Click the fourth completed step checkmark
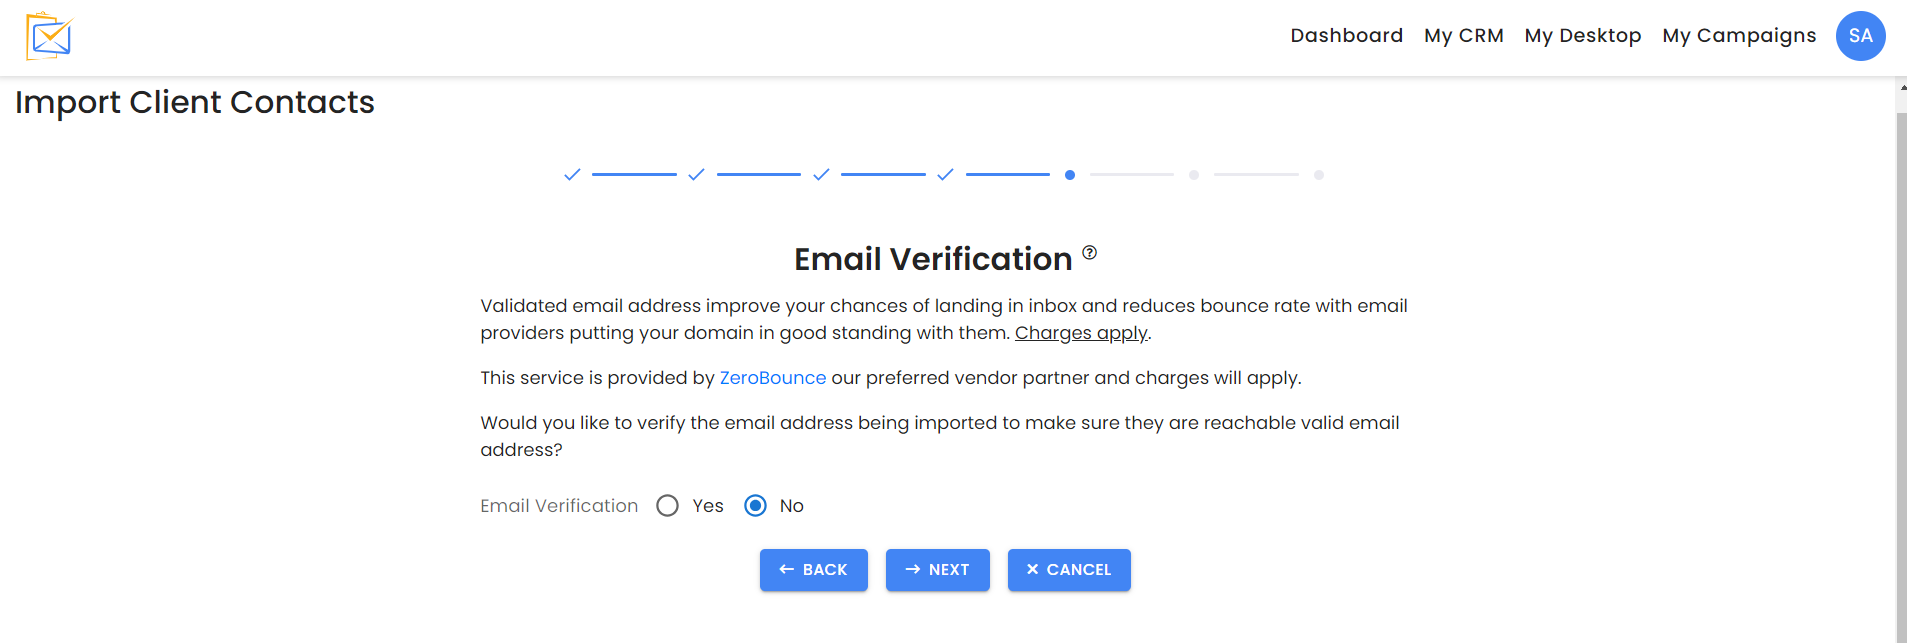This screenshot has height=643, width=1907. pos(945,175)
